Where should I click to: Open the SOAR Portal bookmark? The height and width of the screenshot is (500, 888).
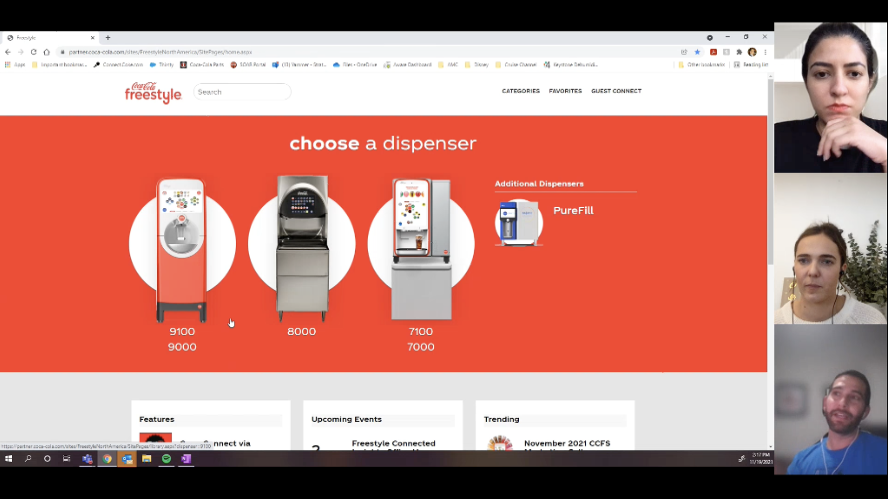248,65
